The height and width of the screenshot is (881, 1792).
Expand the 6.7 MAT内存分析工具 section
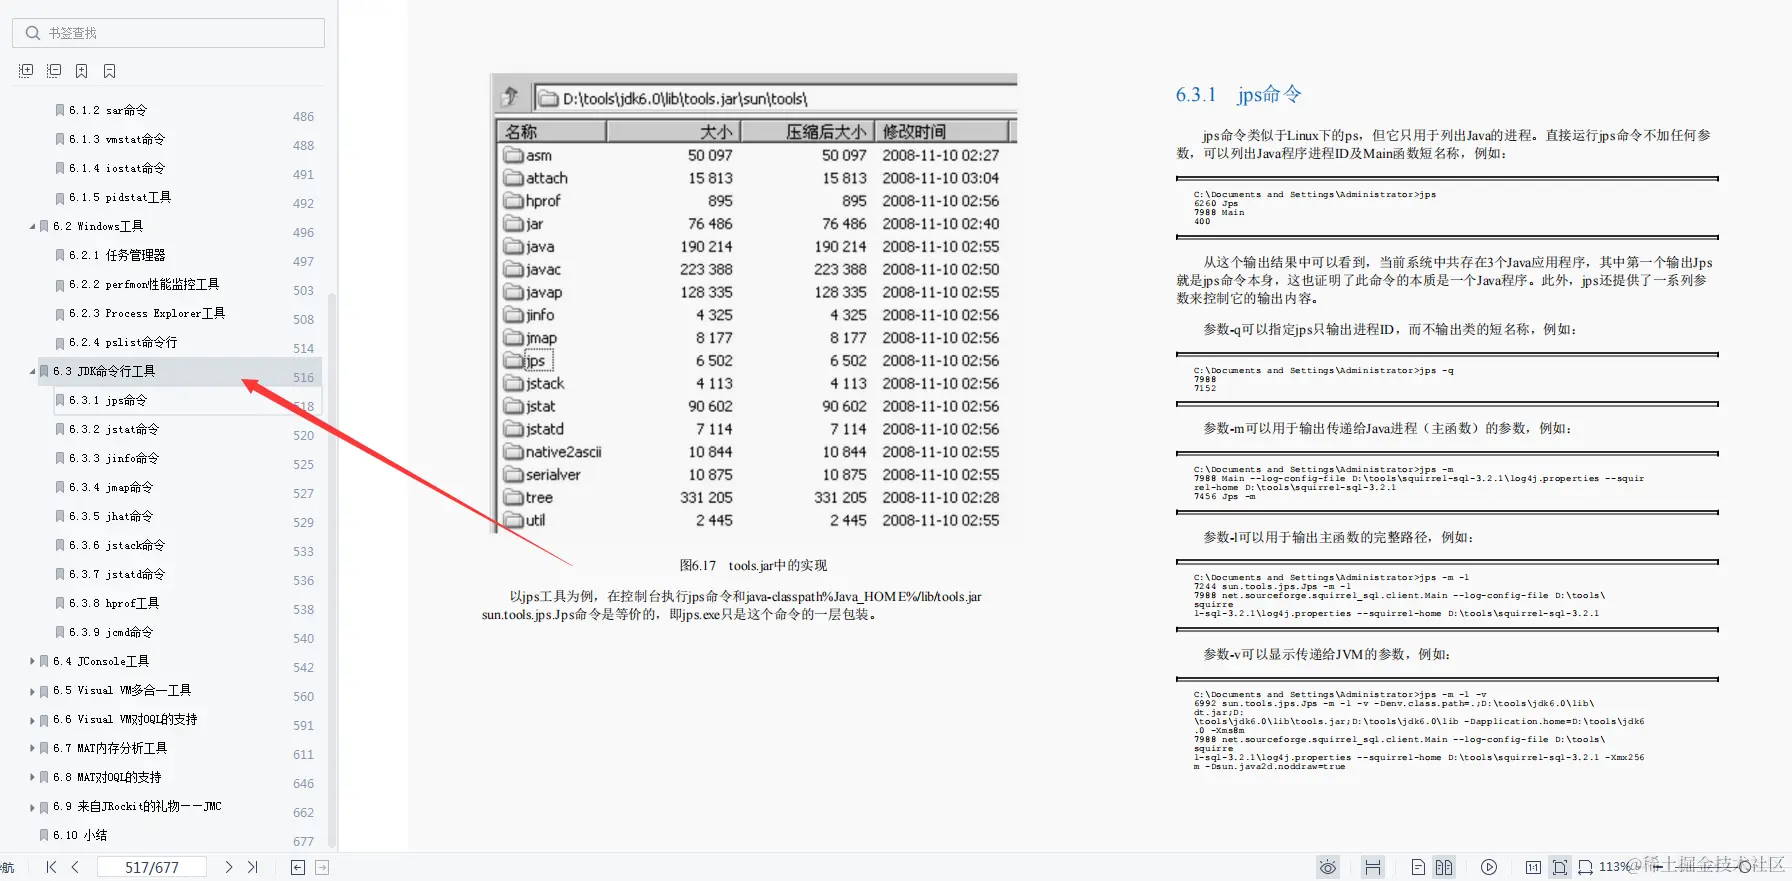point(32,749)
